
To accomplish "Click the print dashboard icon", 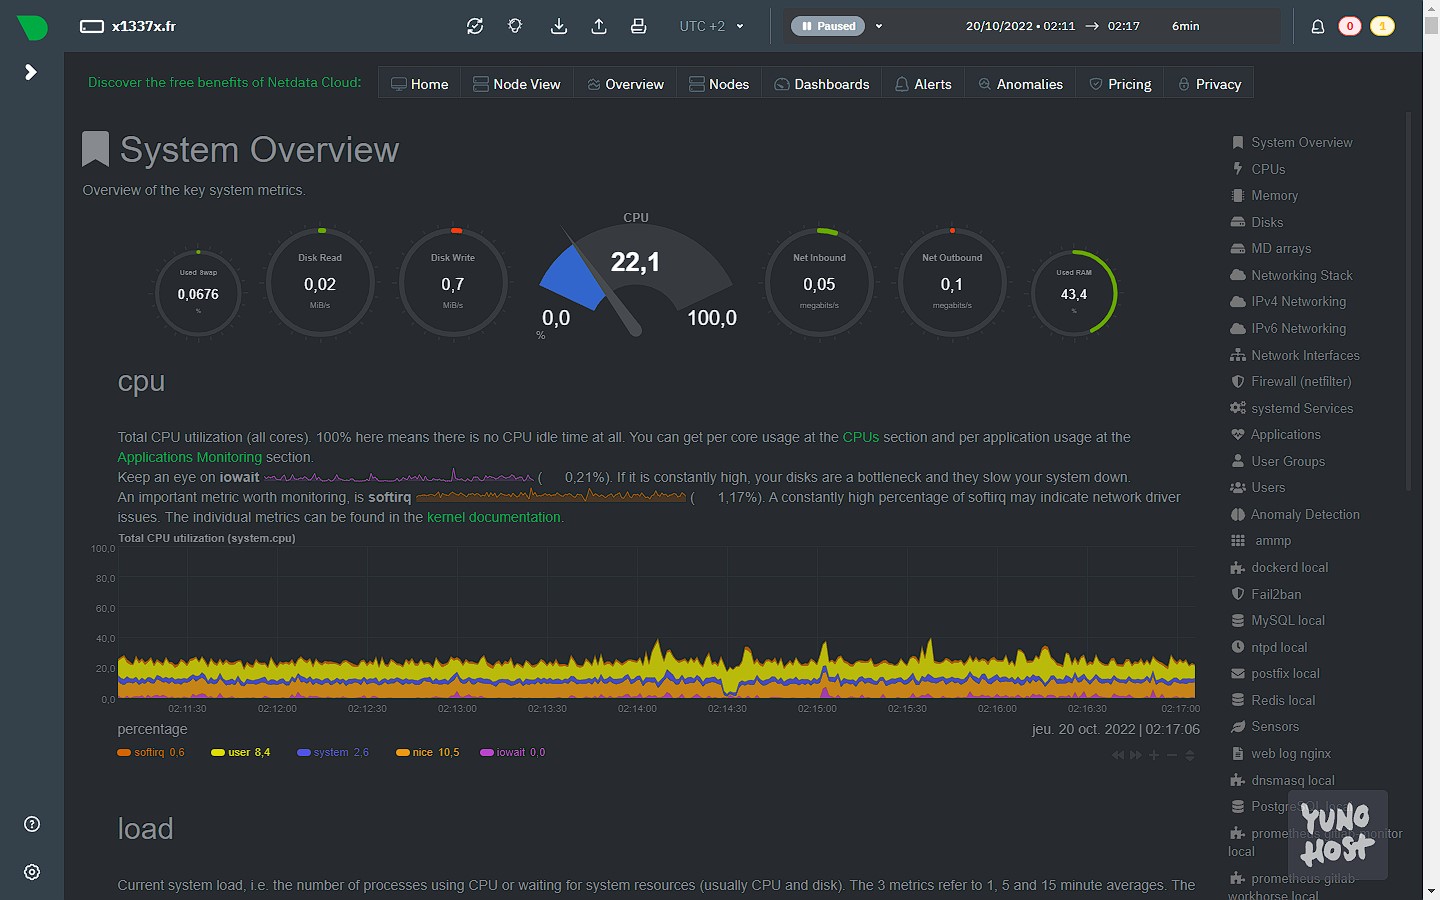I will click(639, 26).
